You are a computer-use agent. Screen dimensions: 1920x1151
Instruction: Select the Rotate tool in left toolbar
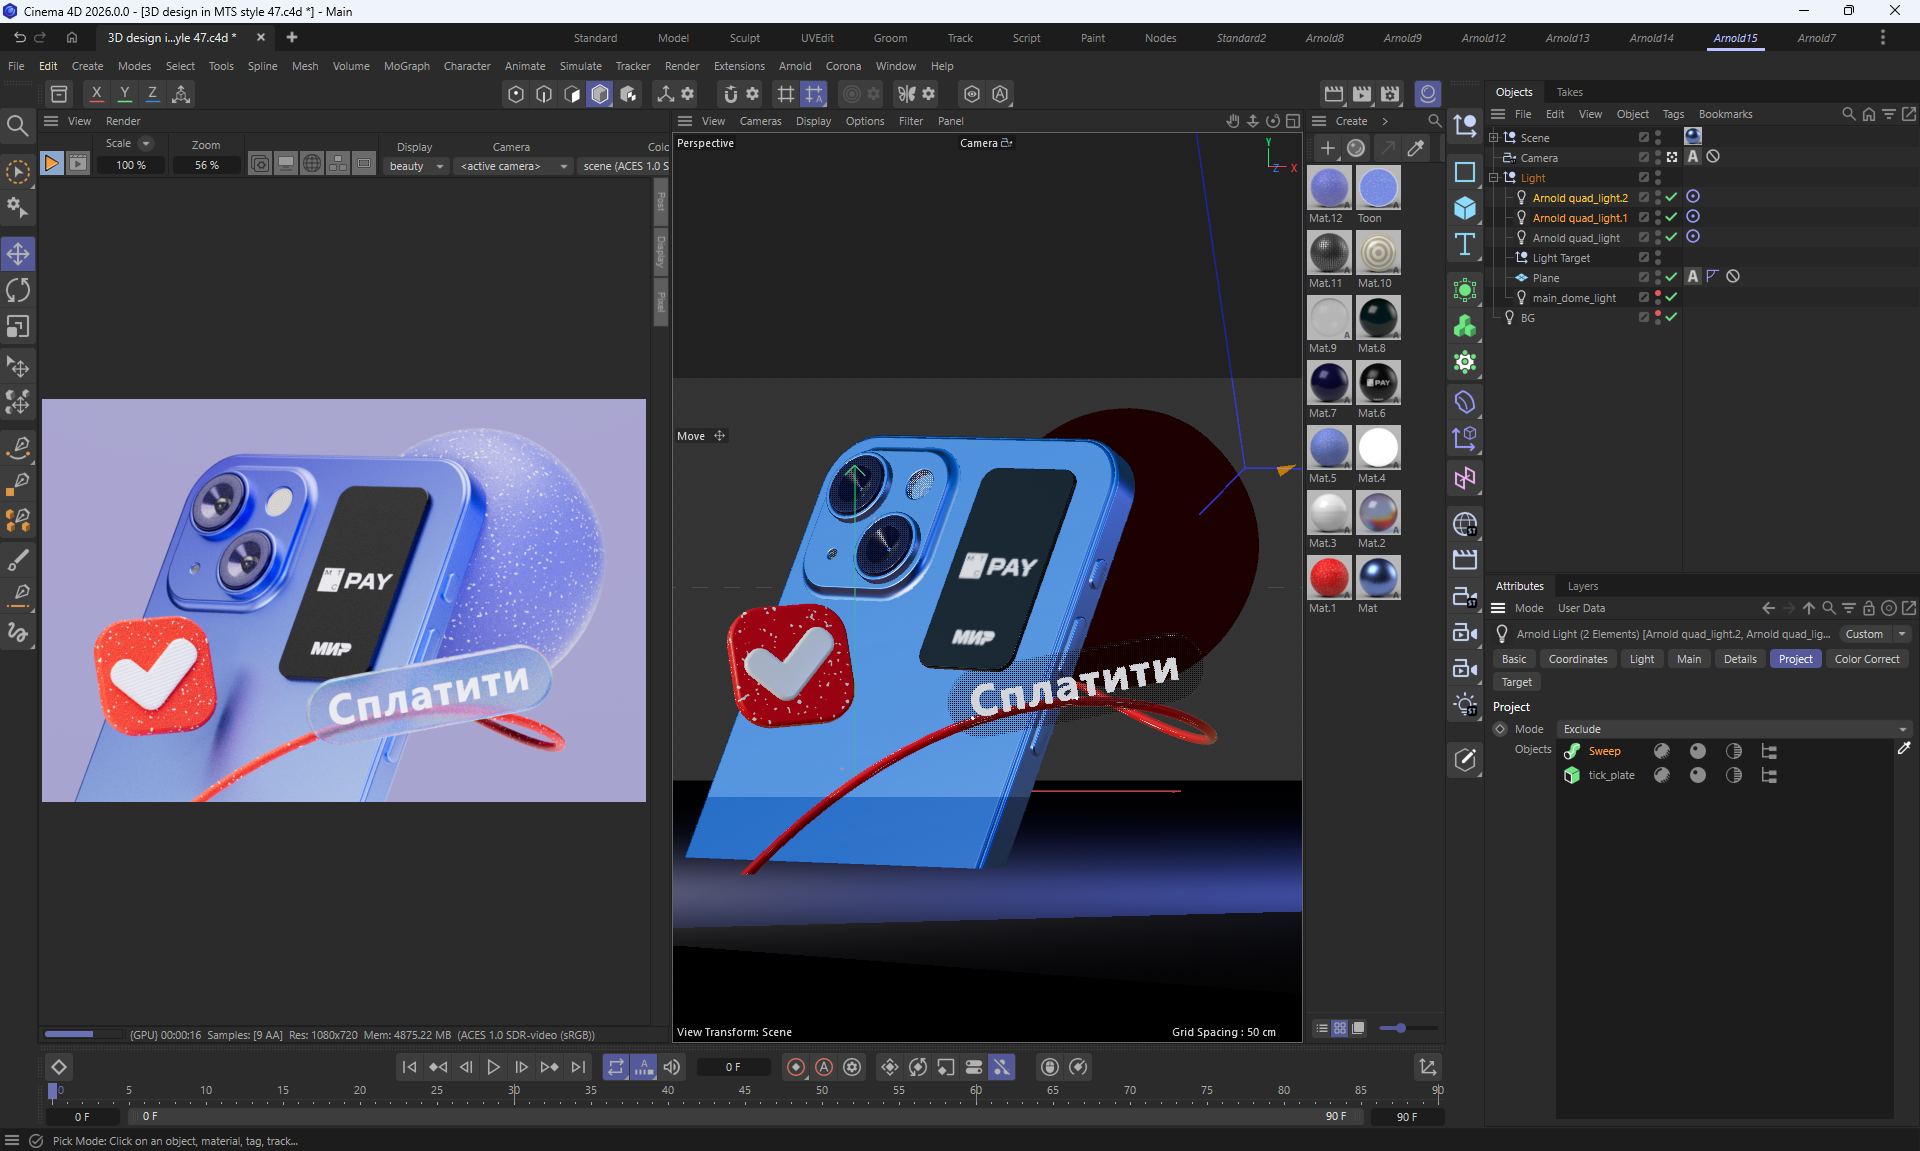[x=18, y=290]
